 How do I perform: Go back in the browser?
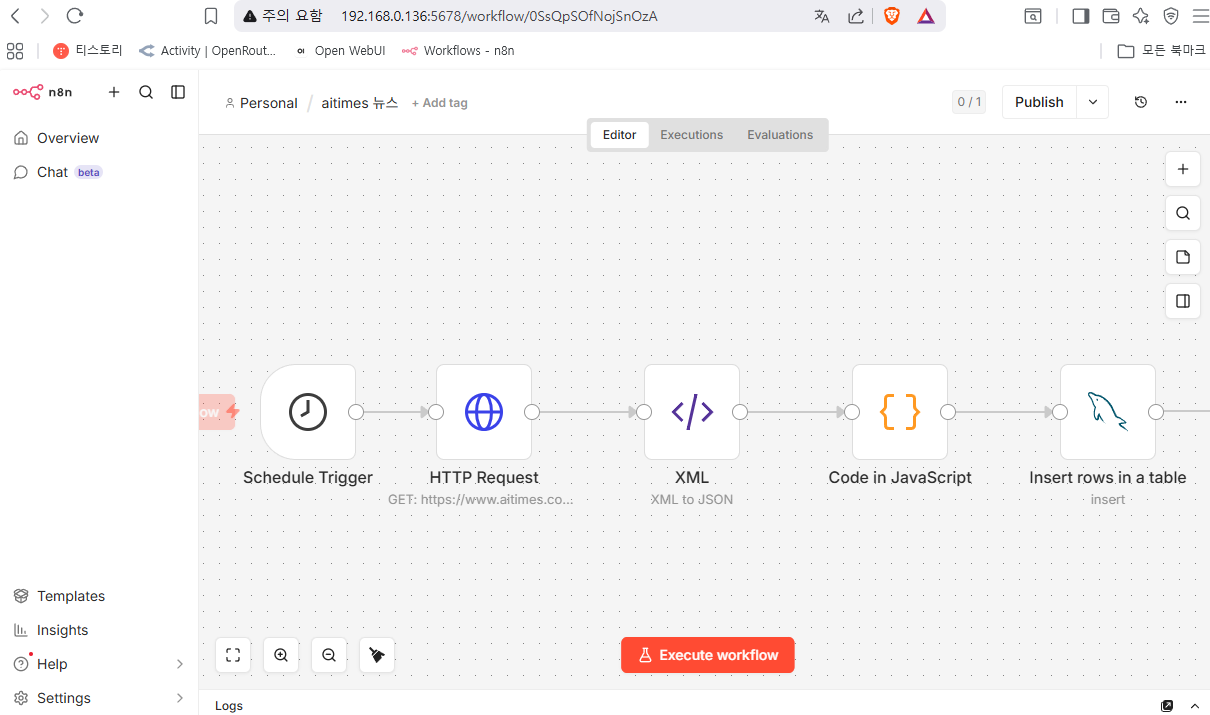(x=16, y=16)
